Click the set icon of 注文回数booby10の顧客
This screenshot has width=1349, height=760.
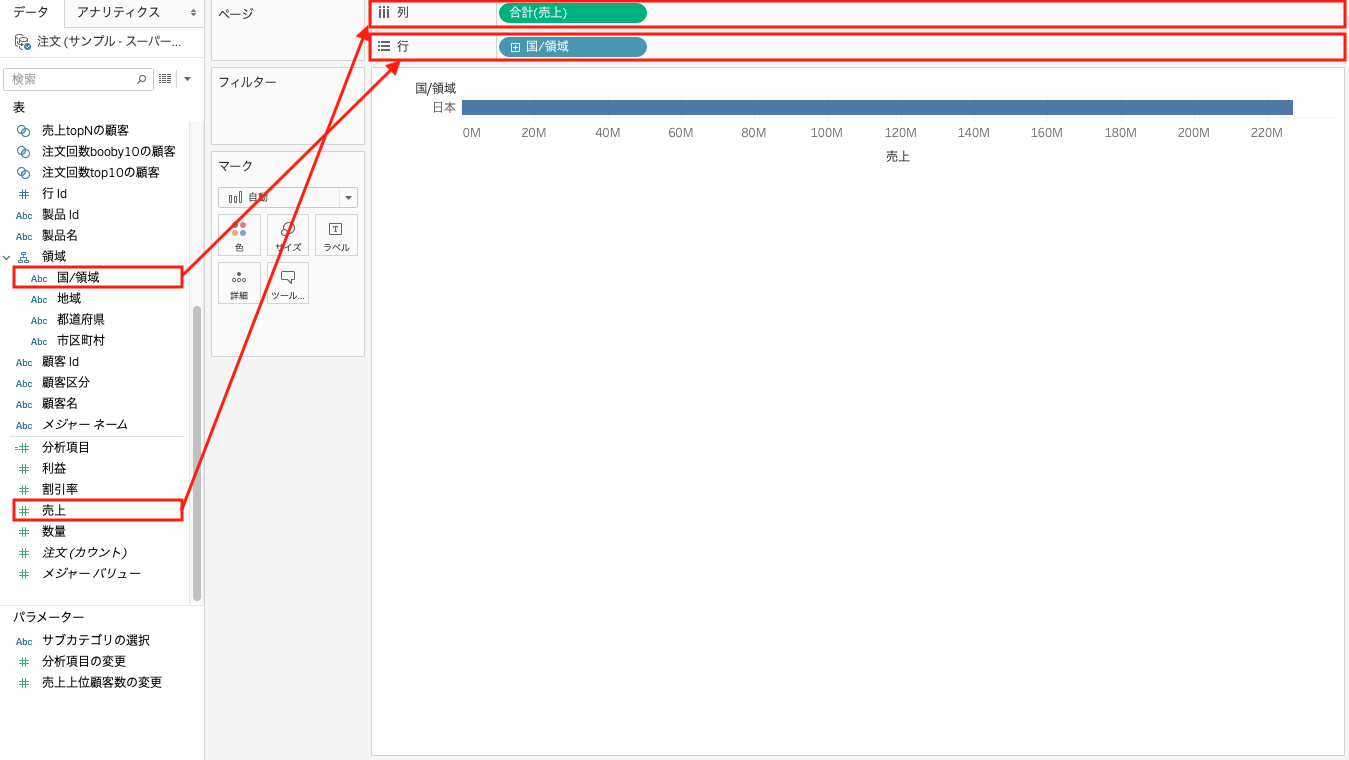(x=24, y=152)
